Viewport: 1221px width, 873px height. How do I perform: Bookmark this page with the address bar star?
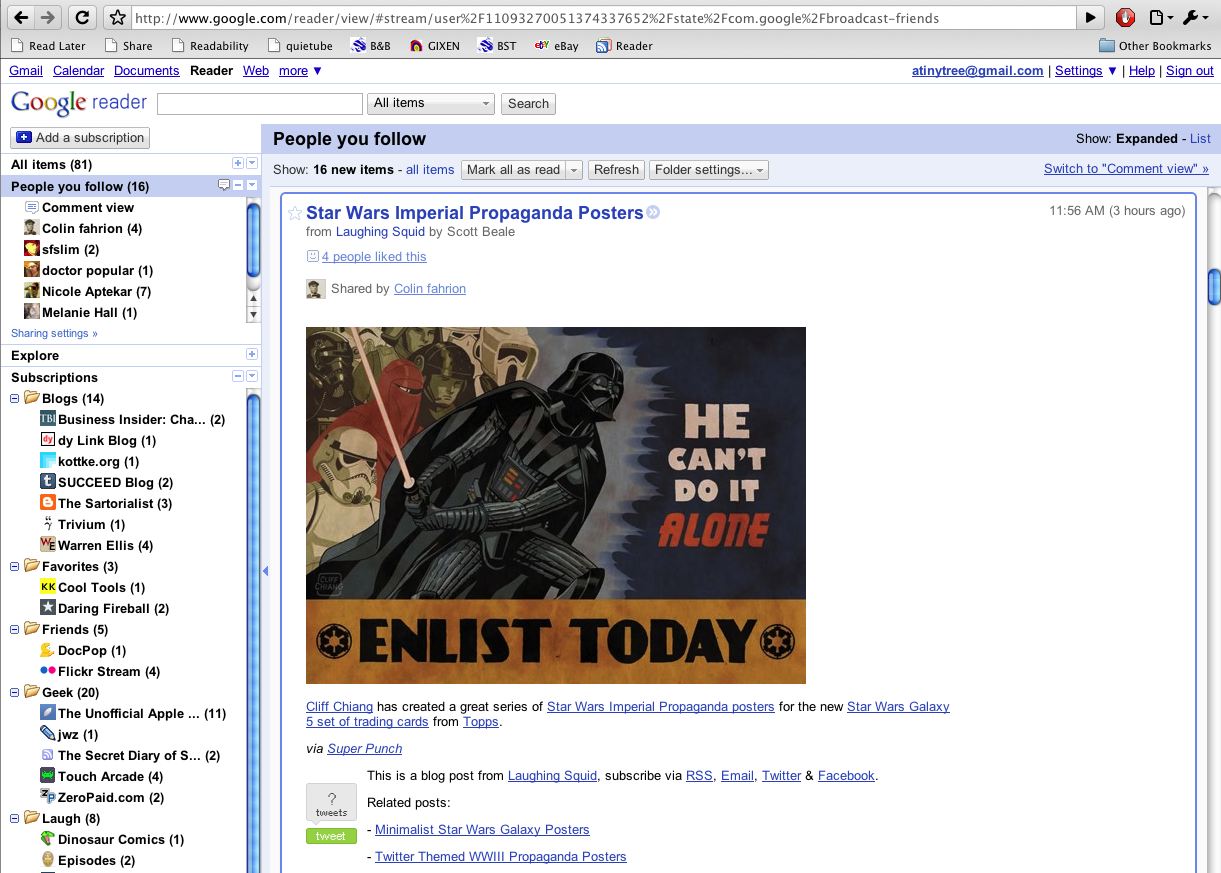[x=117, y=18]
